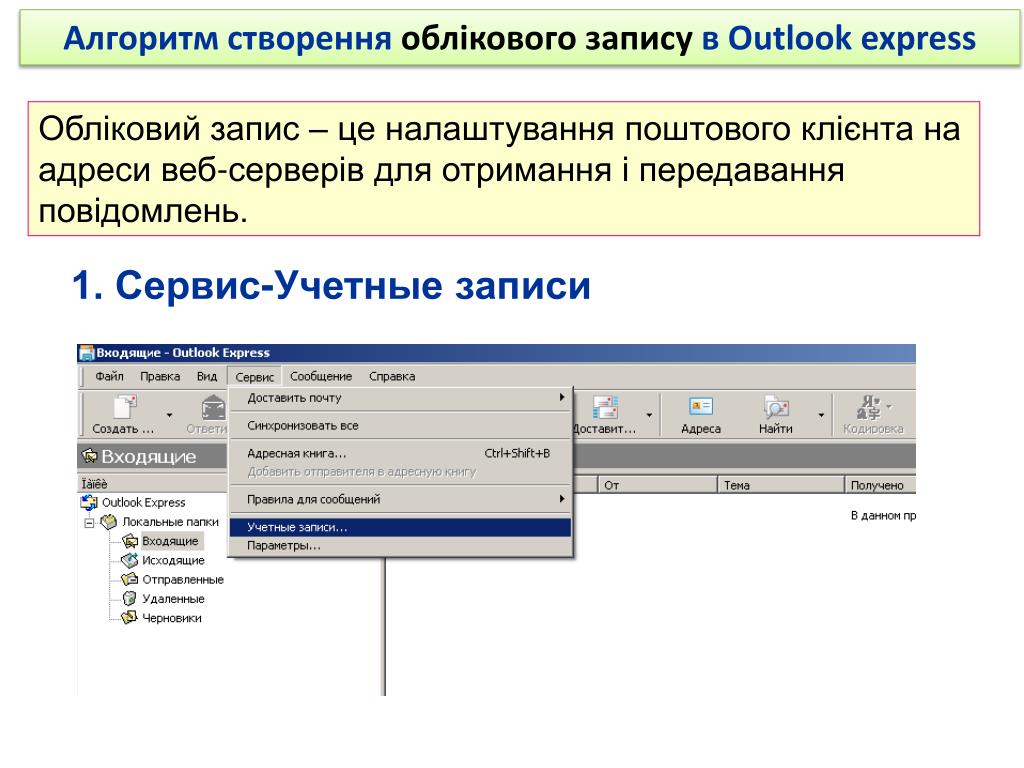The width and height of the screenshot is (1024, 768).
Task: Open the Справка menu
Action: tap(392, 376)
